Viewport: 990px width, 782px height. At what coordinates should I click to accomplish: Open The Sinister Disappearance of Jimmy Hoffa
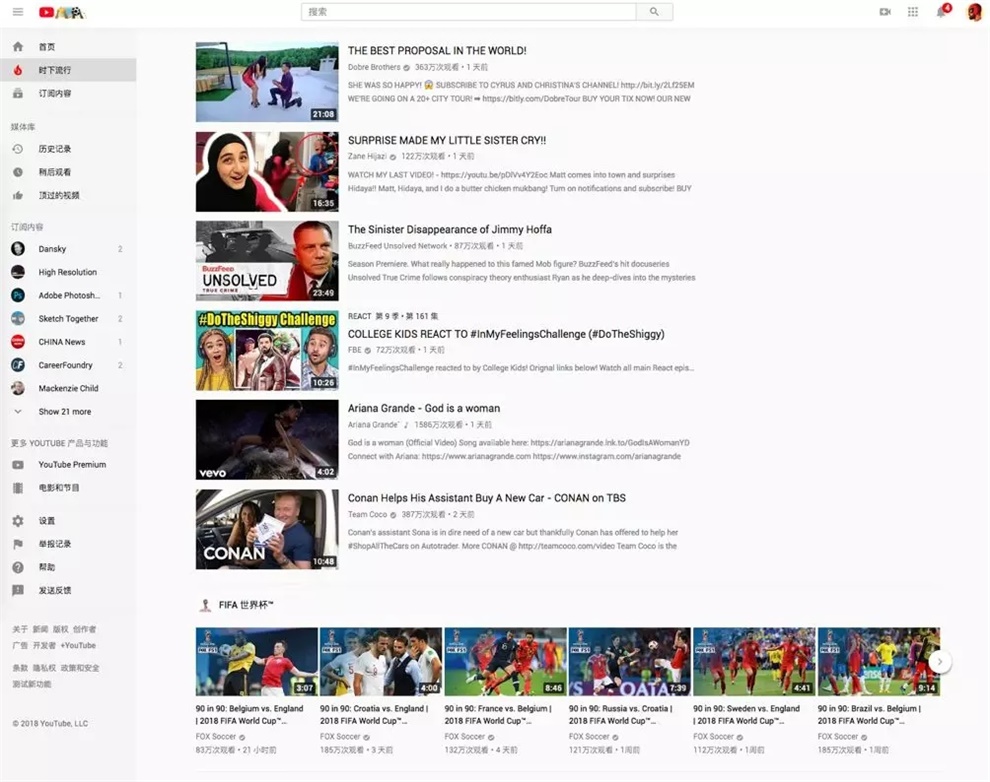tap(450, 230)
